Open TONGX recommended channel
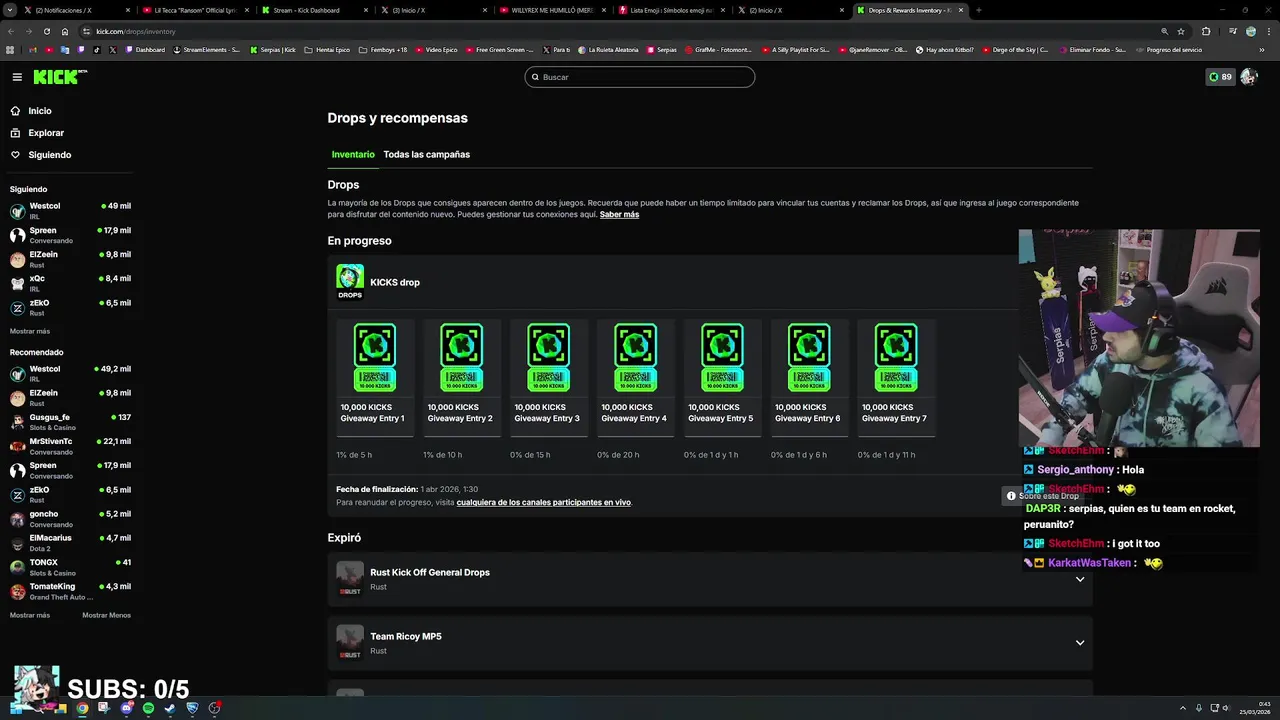The height and width of the screenshot is (720, 1280). pyautogui.click(x=70, y=567)
